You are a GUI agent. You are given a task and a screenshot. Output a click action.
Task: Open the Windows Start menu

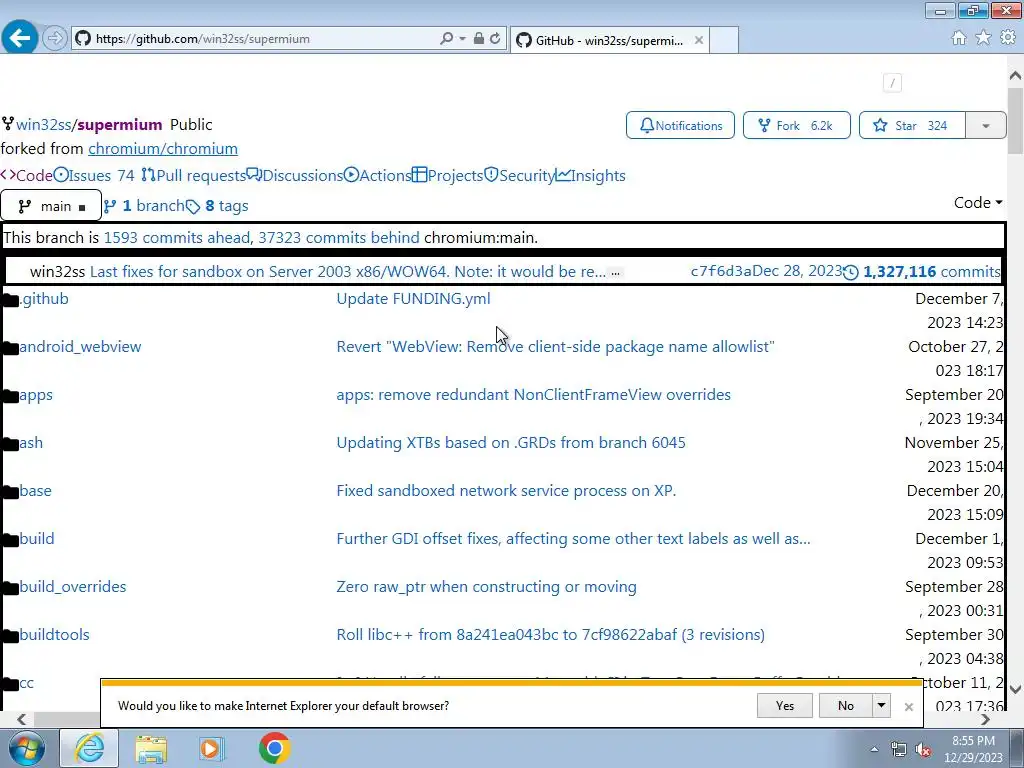point(25,748)
